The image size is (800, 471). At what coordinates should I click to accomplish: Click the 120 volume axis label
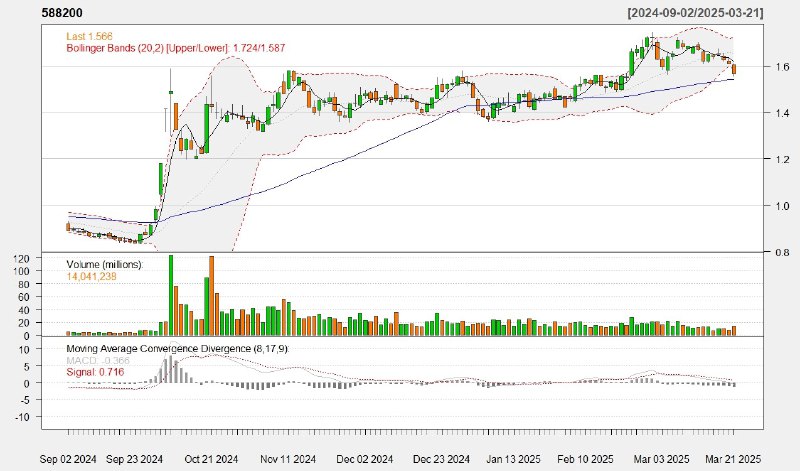pyautogui.click(x=50, y=258)
